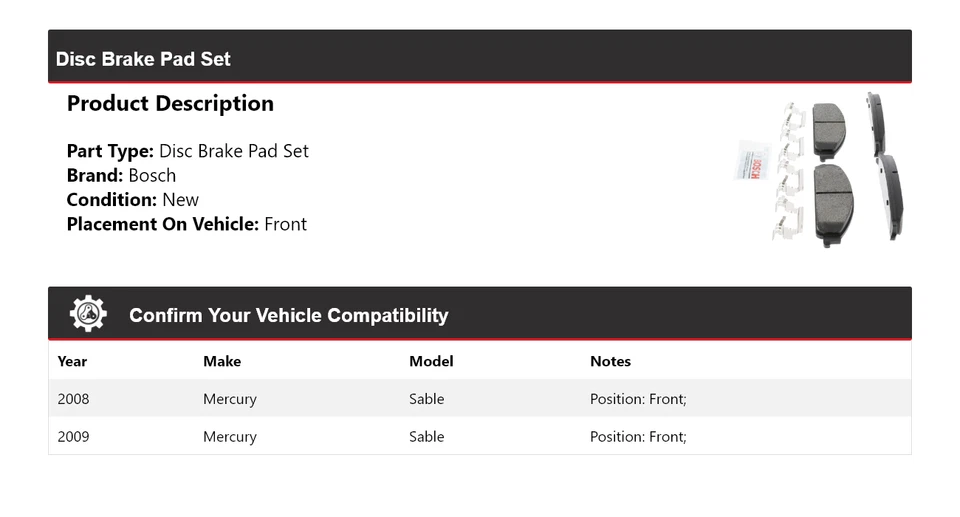Select the 2008 year cell
Screen dimensions: 960x517
tap(74, 399)
